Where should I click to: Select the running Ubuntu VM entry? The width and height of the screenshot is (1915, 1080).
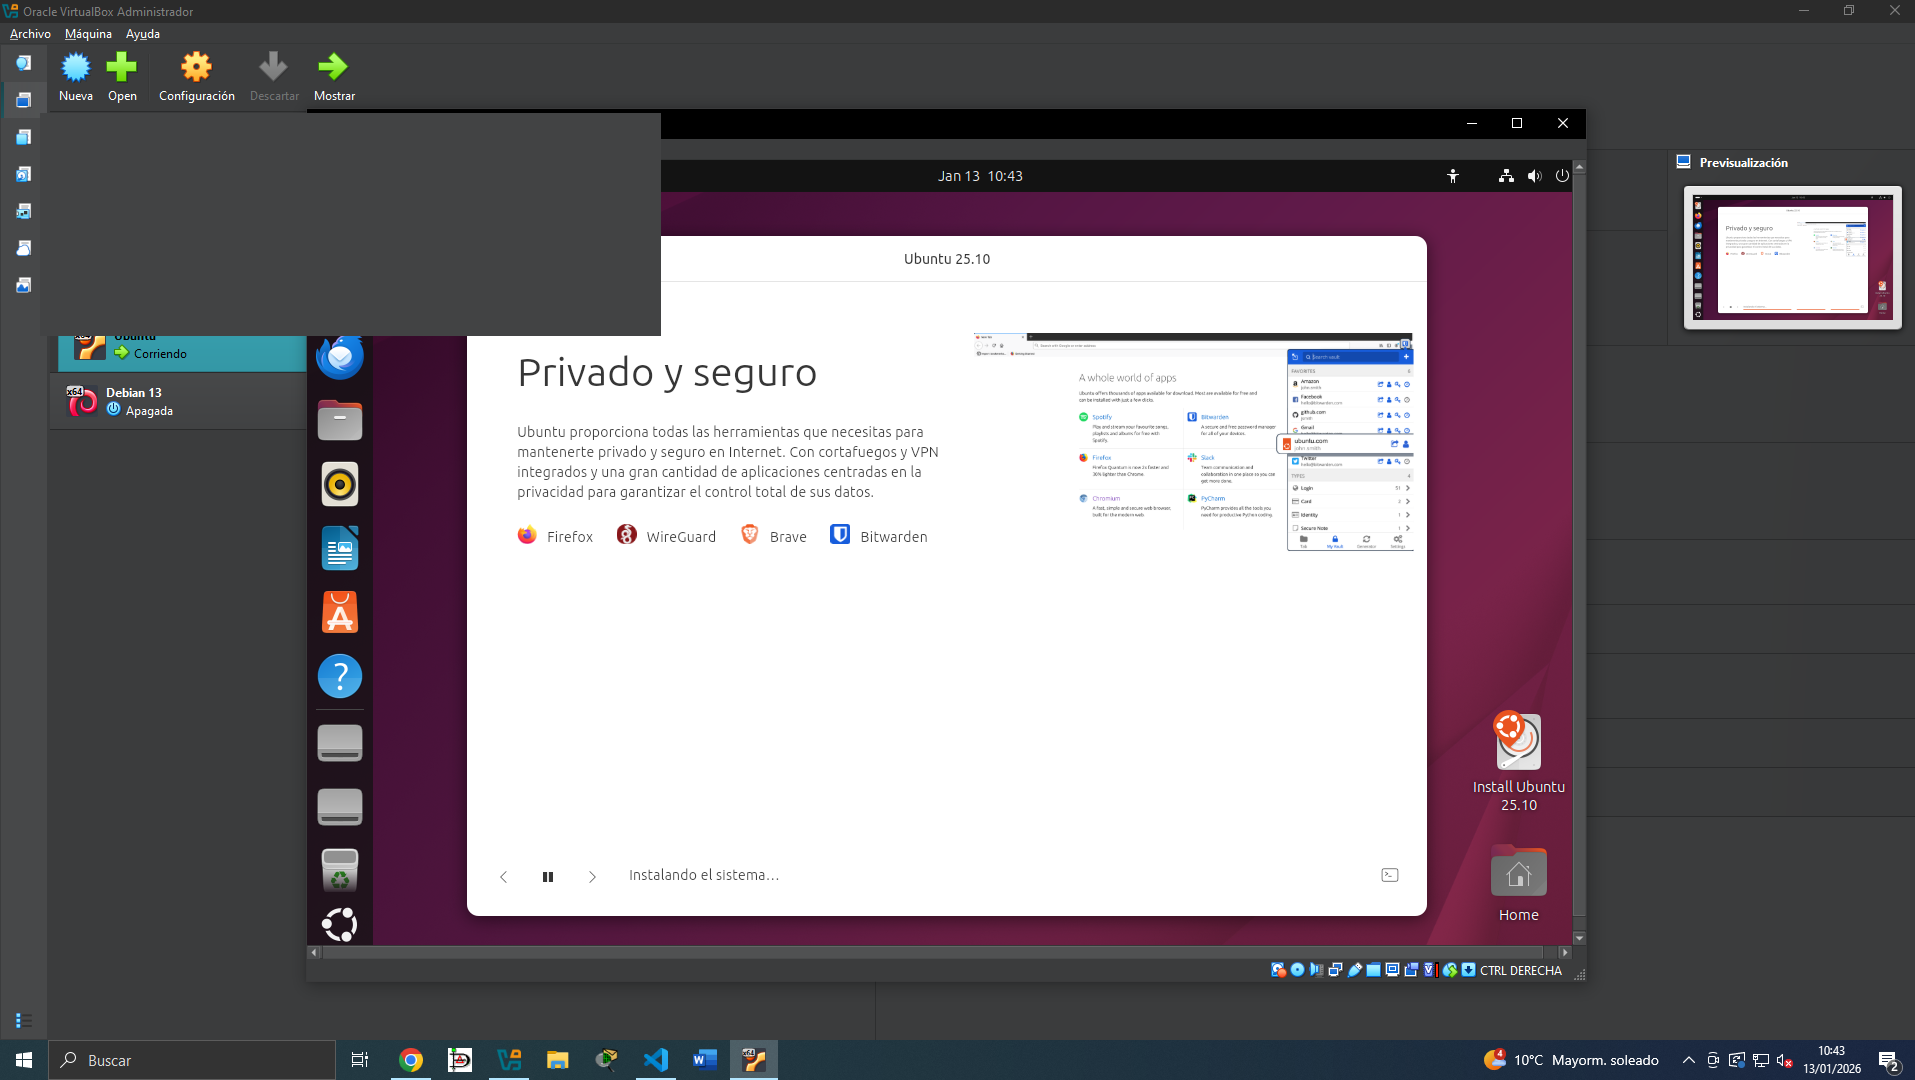pyautogui.click(x=182, y=353)
